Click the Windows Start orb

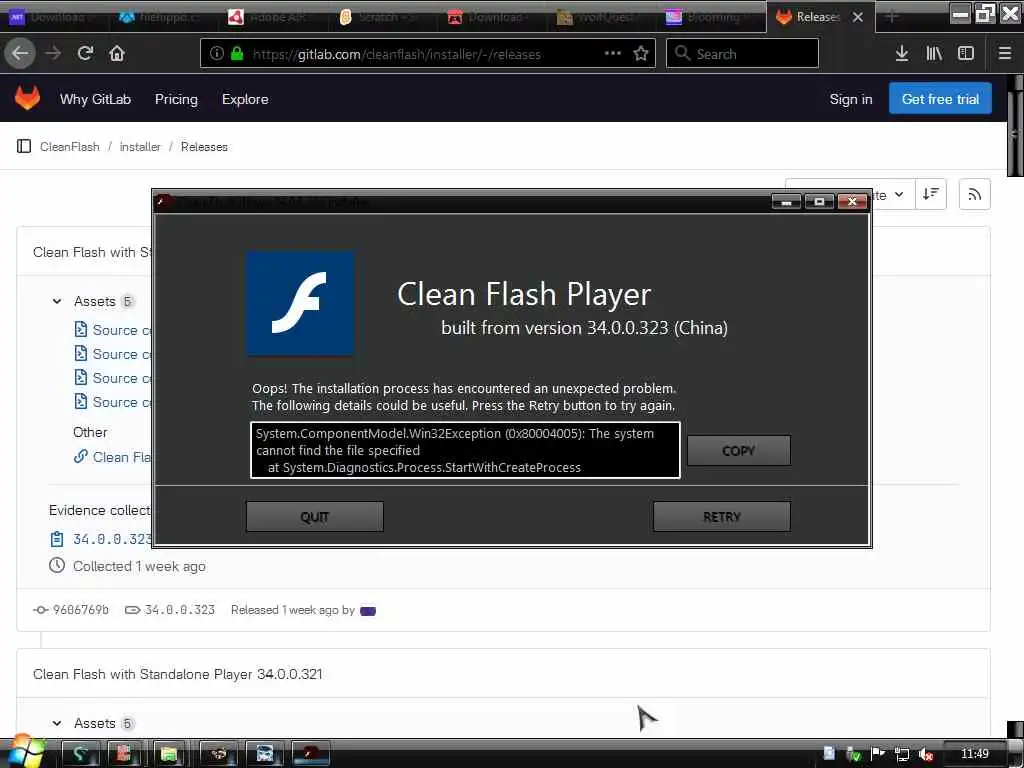pos(25,752)
